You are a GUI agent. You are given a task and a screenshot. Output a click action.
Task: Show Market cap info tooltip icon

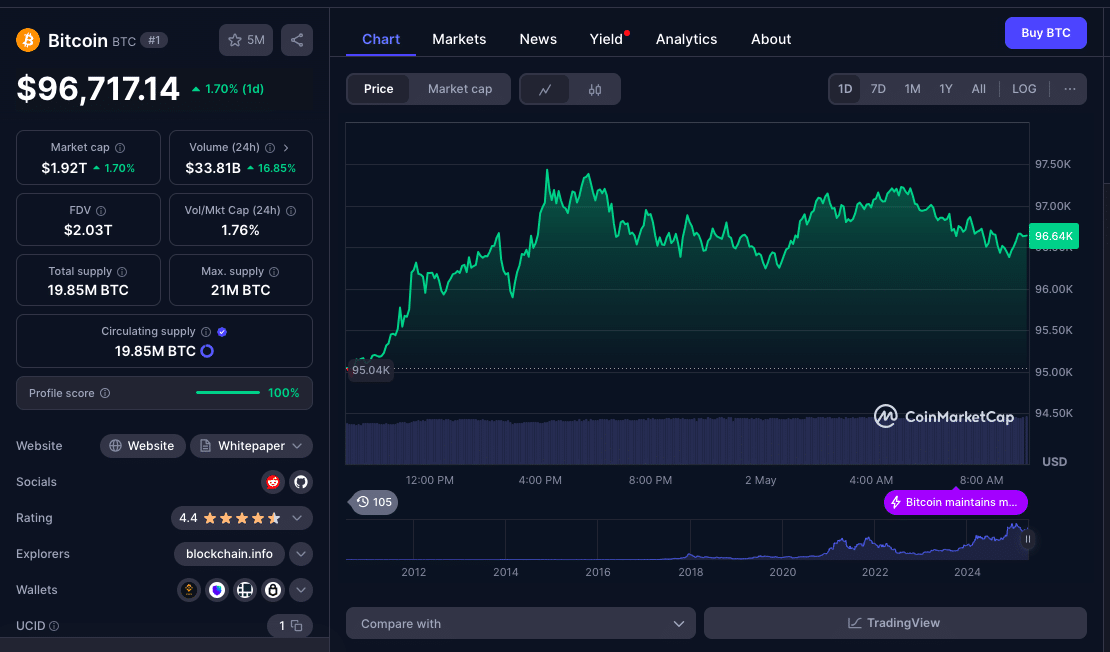tap(120, 148)
